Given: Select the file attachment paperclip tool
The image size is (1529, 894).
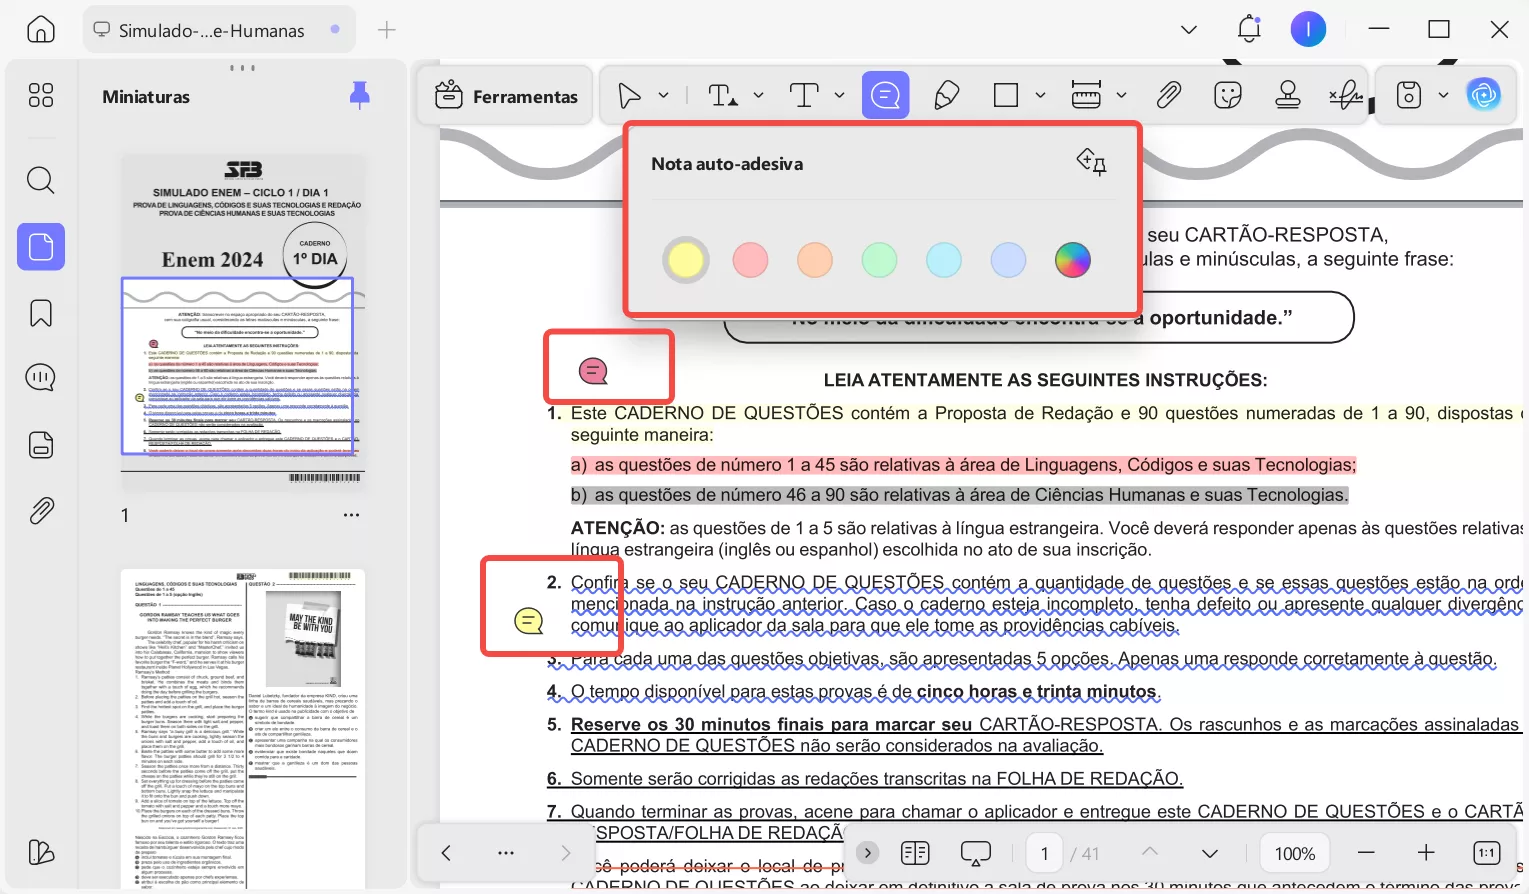Looking at the screenshot, I should [1167, 94].
